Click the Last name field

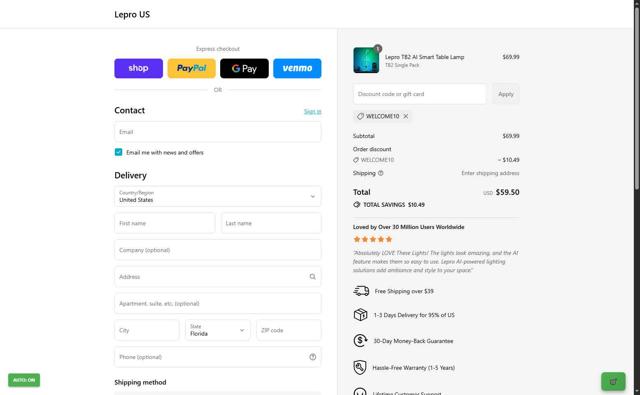coord(271,223)
